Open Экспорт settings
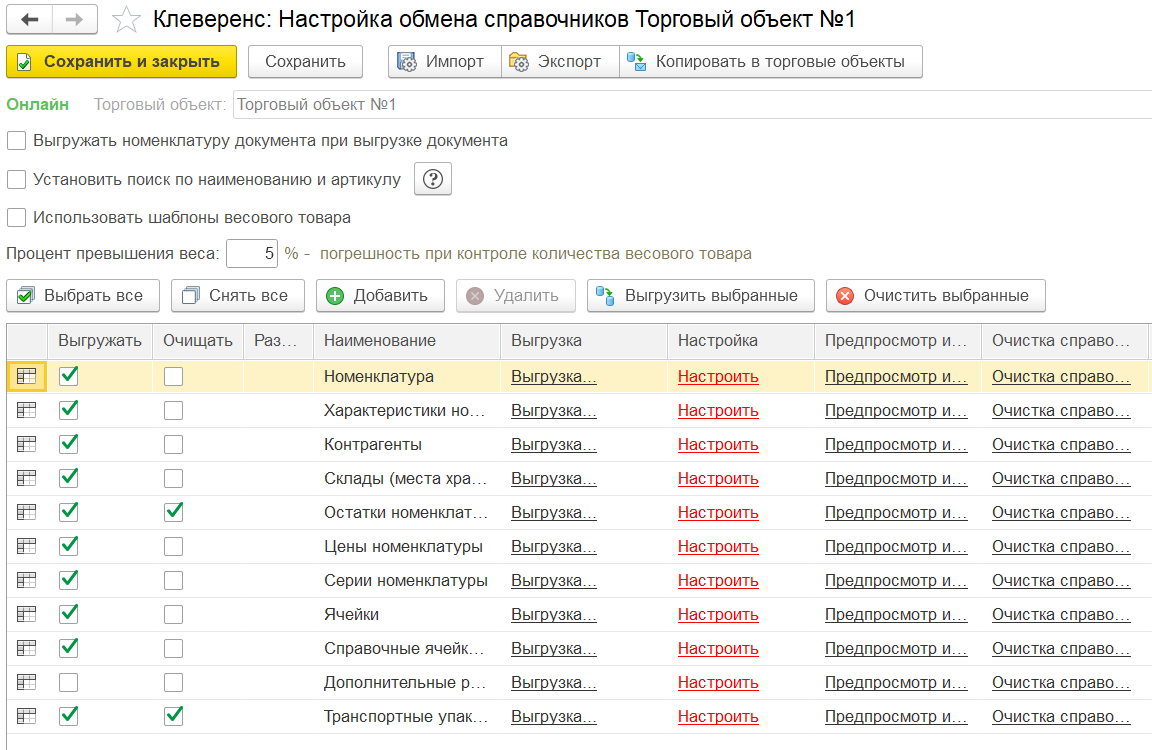Image resolution: width=1152 pixels, height=750 pixels. [x=560, y=62]
